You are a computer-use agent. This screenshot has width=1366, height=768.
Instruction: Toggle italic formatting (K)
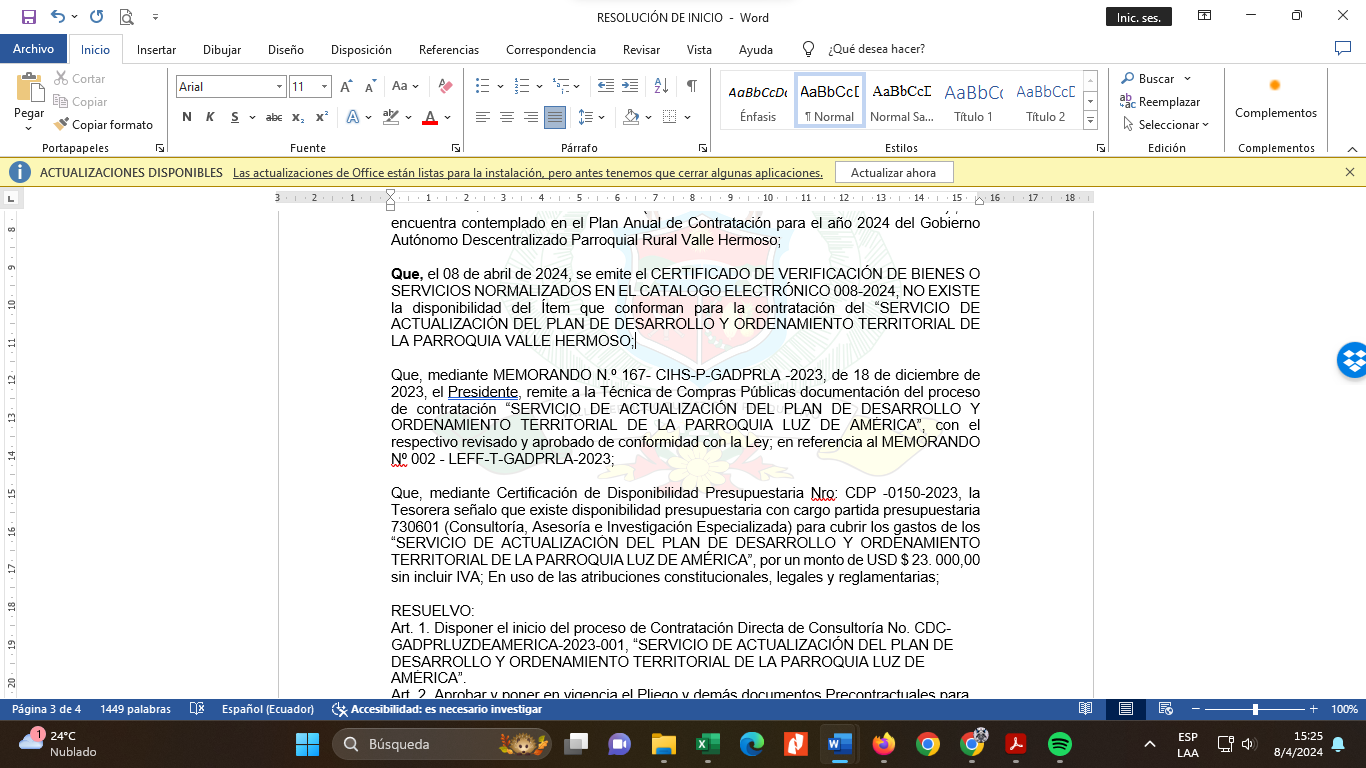[210, 117]
